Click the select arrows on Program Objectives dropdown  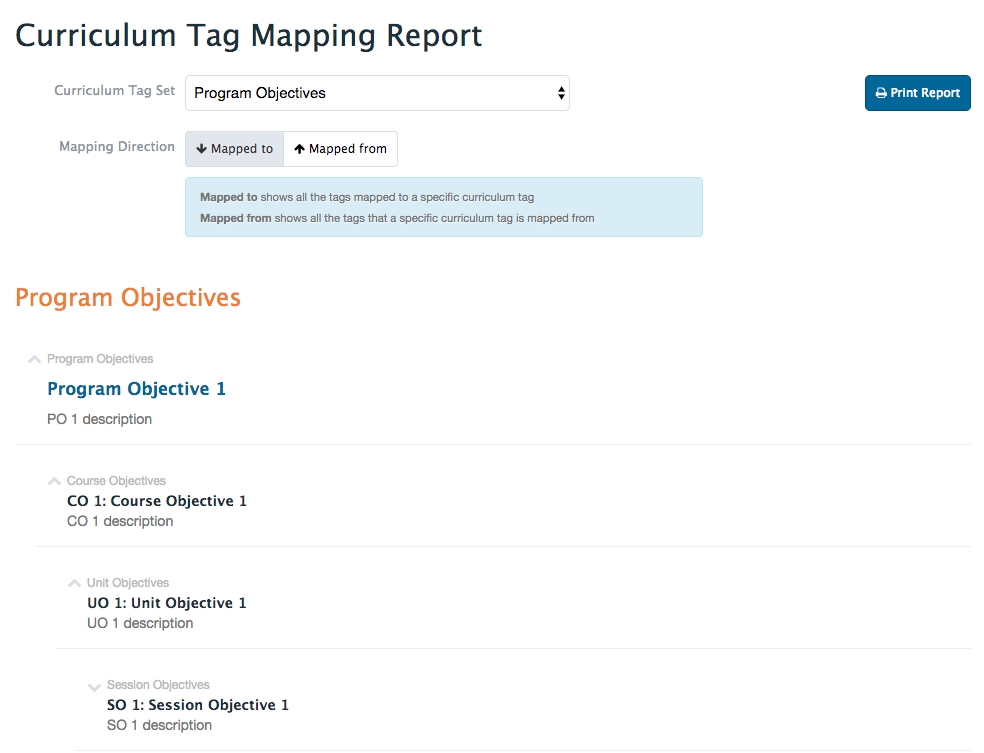coord(561,93)
